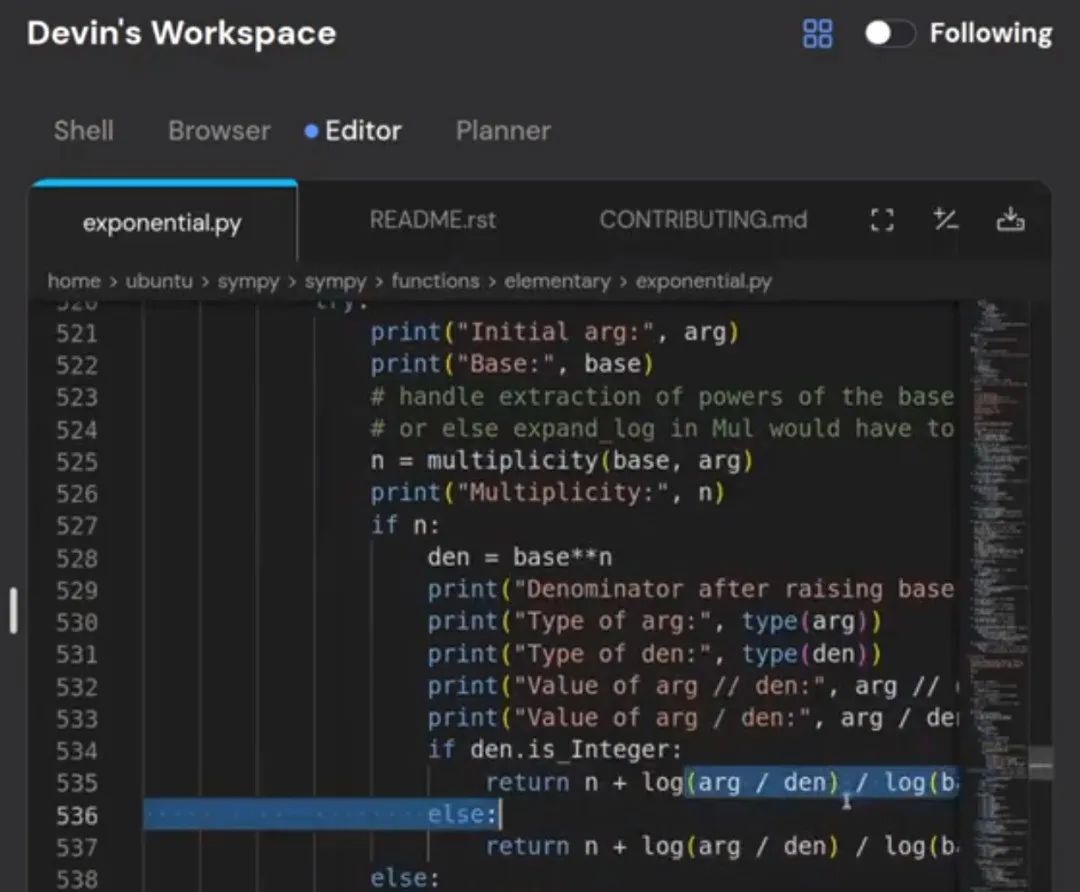Click 'ubuntu' in the breadcrumb path
The height and width of the screenshot is (892, 1080).
[x=159, y=281]
